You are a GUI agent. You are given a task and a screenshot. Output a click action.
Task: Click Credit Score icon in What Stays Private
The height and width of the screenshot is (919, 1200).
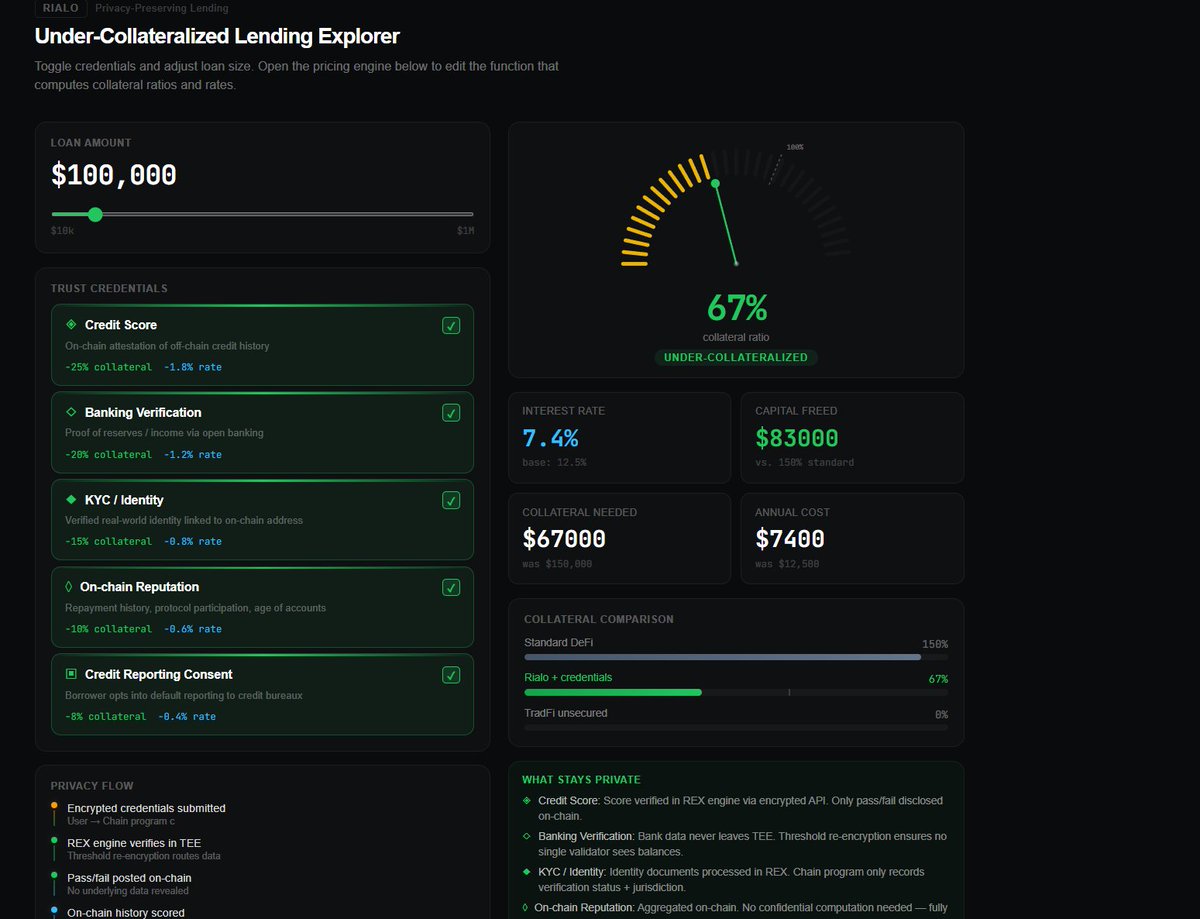point(527,801)
